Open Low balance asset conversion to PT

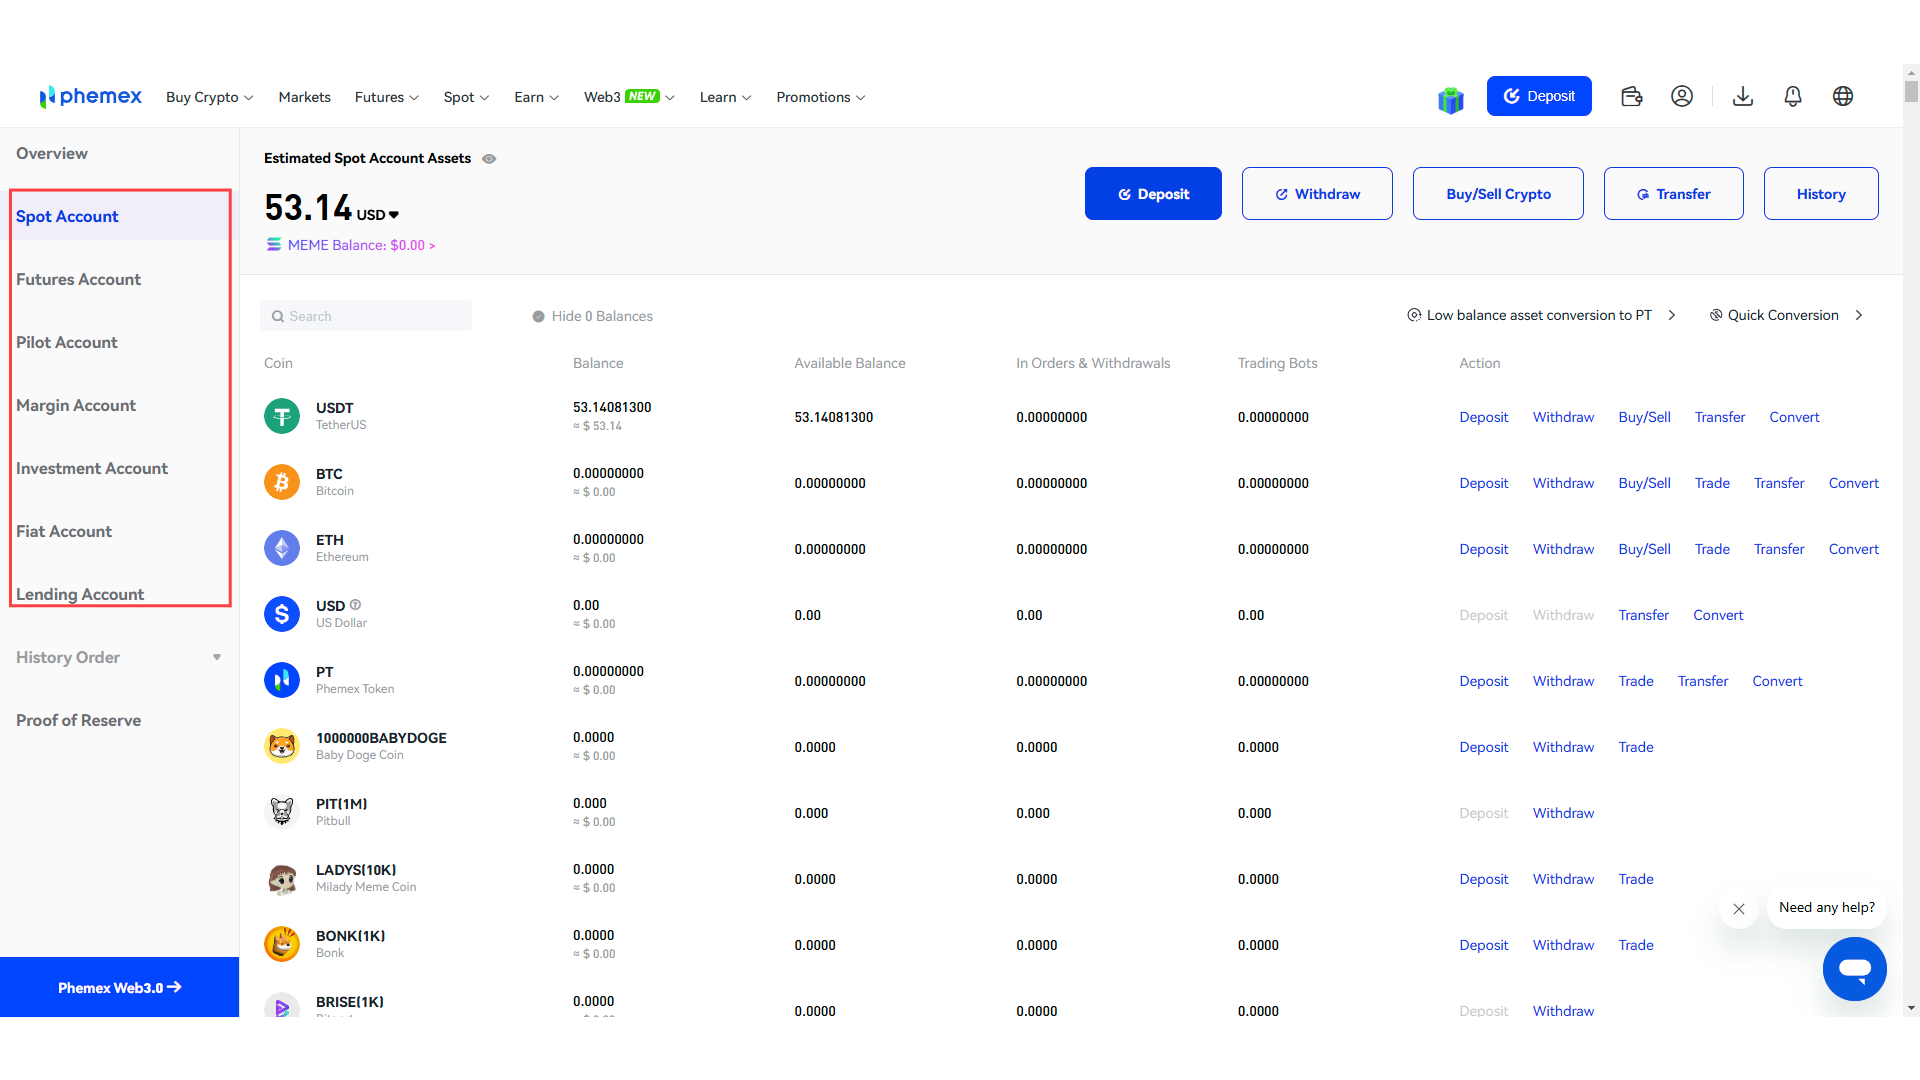point(1541,315)
